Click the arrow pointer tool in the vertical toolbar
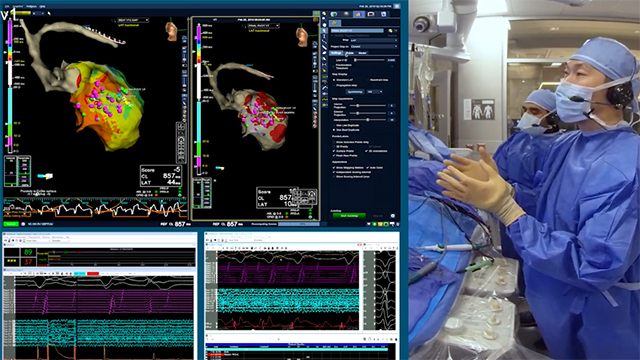Image resolution: width=640 pixels, height=360 pixels. click(x=324, y=31)
